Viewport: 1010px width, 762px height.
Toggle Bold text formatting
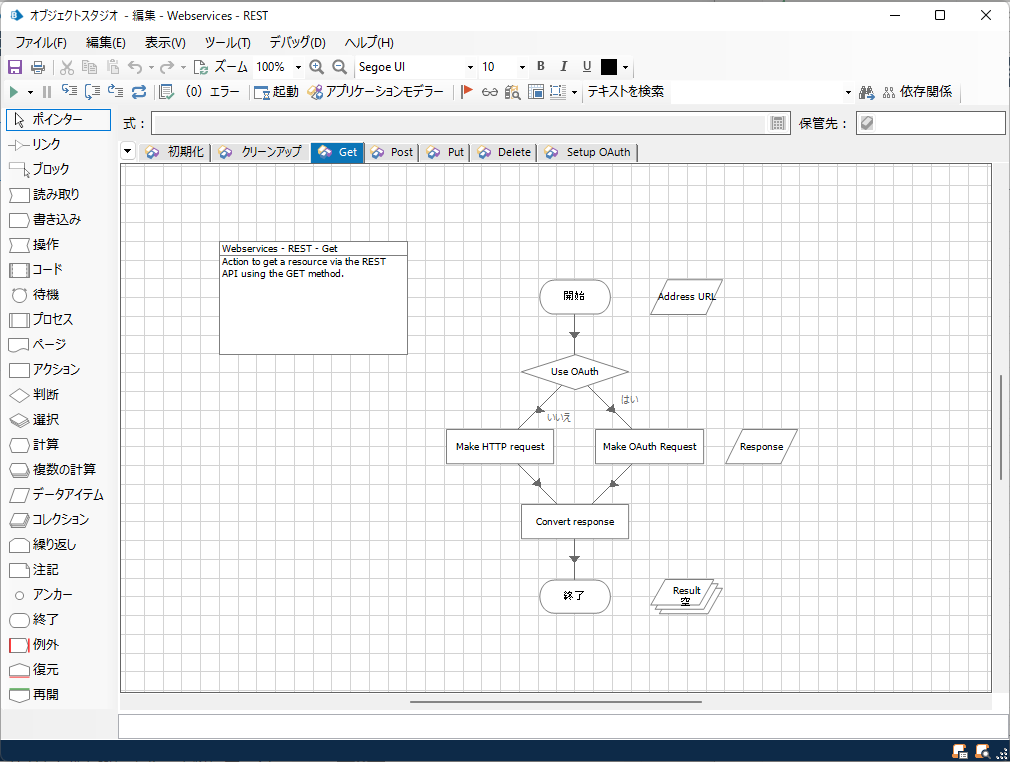click(x=540, y=66)
